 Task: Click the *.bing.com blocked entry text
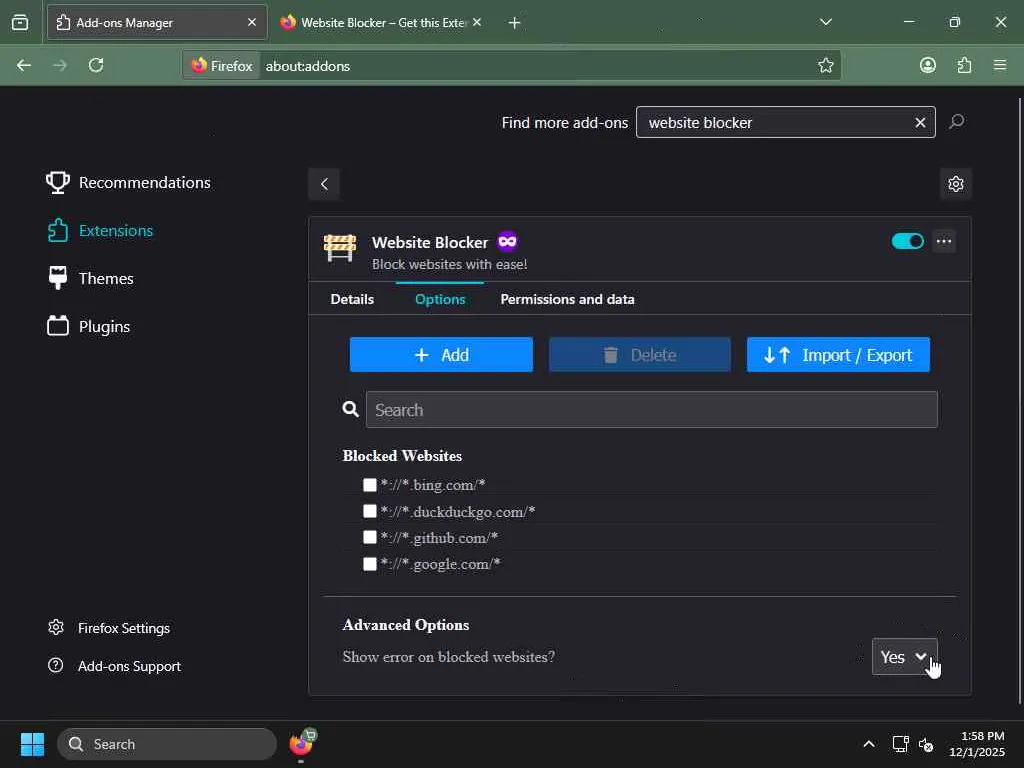click(433, 485)
